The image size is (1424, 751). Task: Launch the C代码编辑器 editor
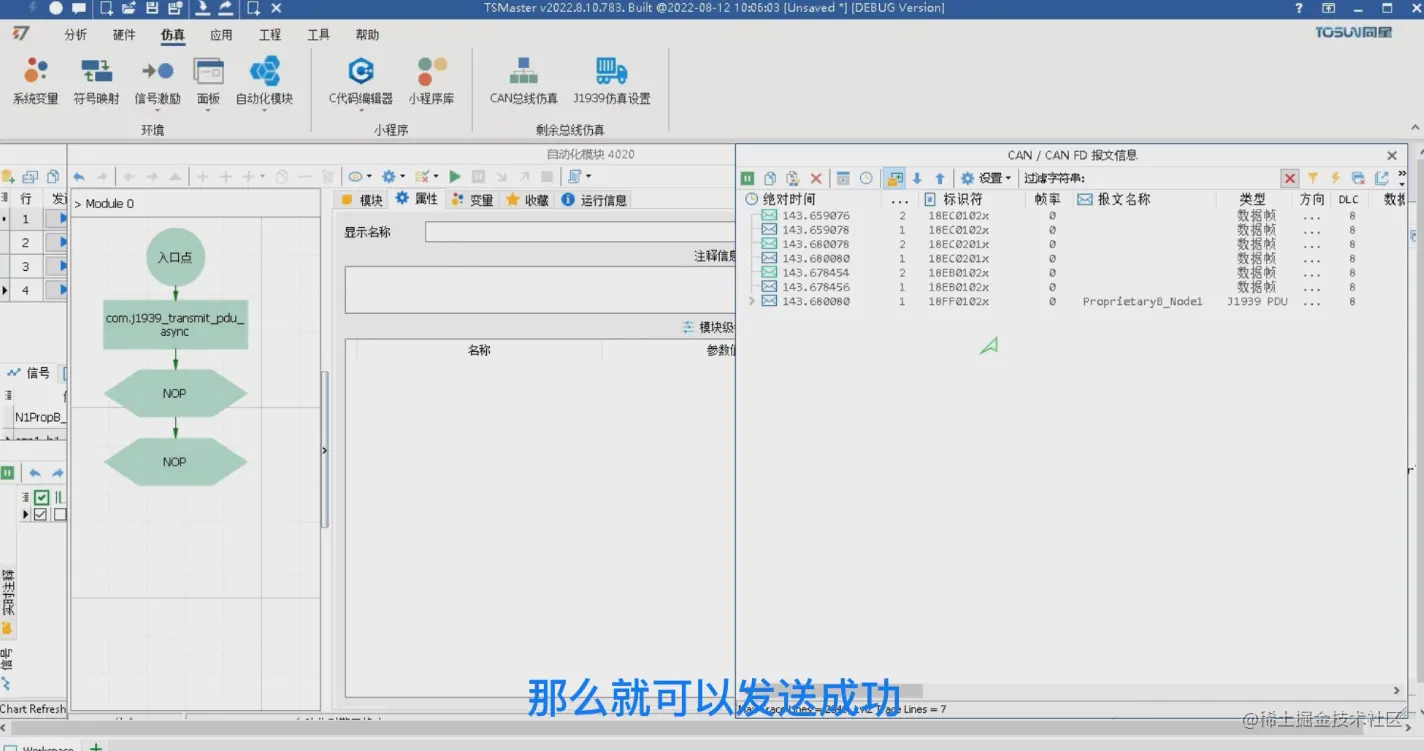click(360, 81)
